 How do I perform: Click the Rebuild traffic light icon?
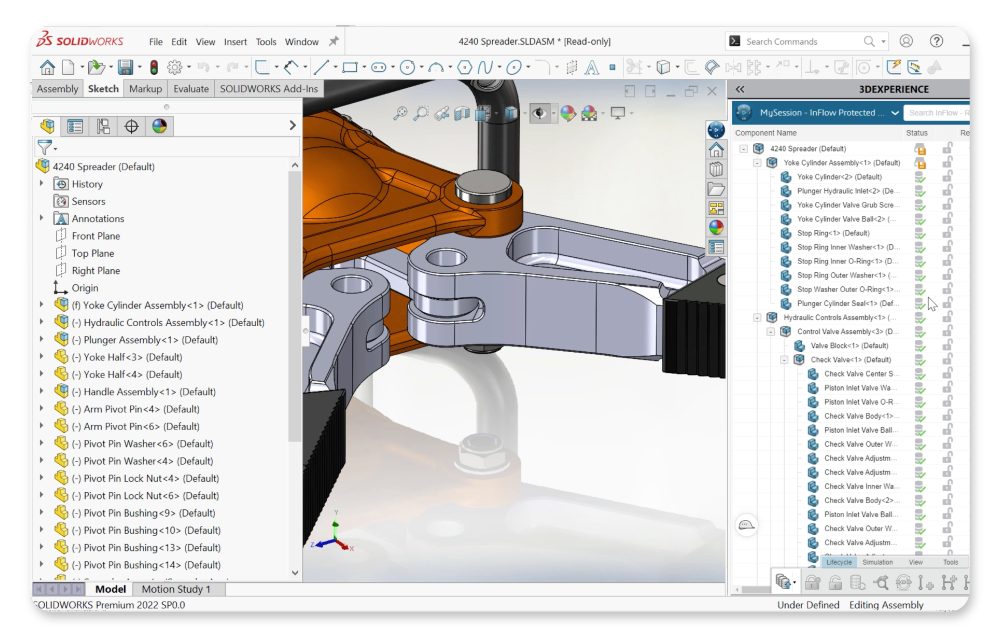(x=154, y=67)
